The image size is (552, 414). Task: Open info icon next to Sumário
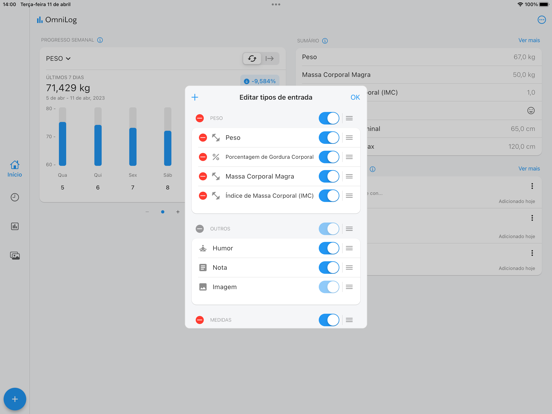point(325,41)
